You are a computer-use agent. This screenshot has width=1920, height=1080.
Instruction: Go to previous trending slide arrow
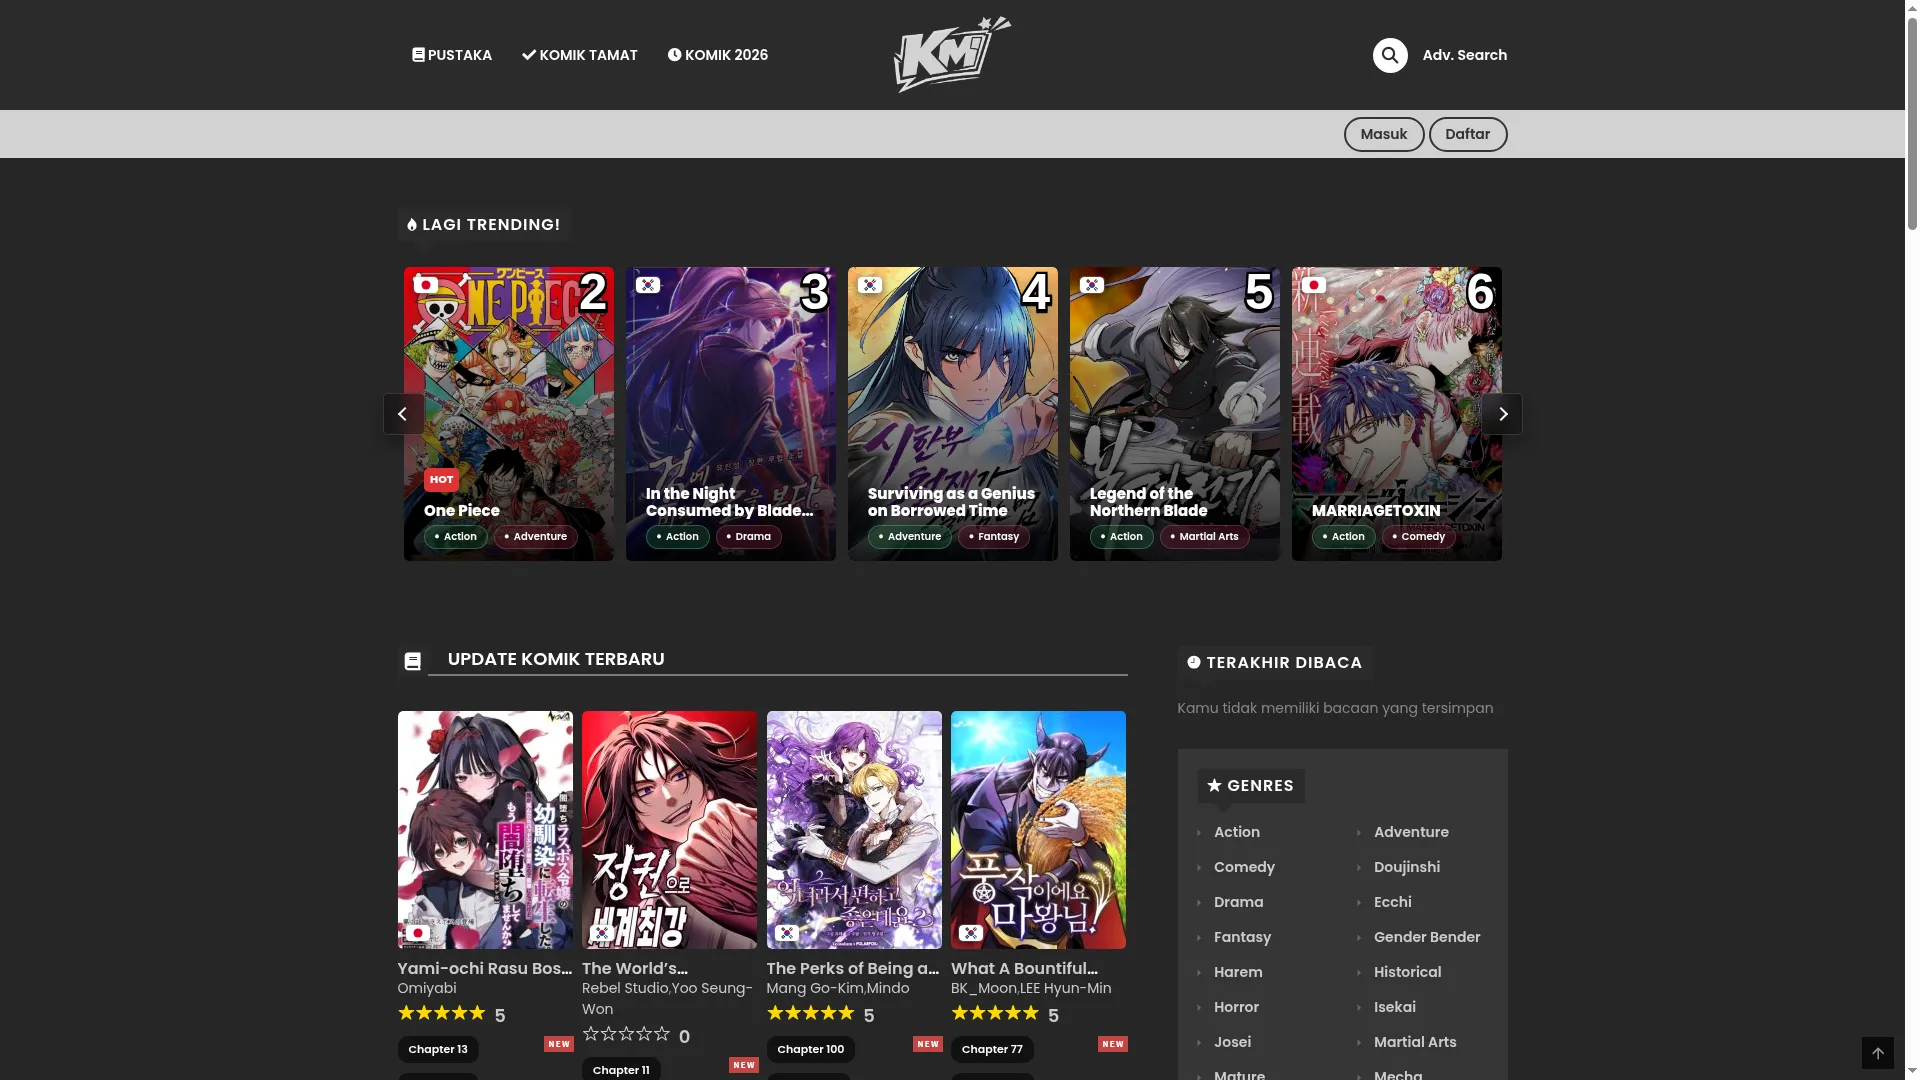pyautogui.click(x=403, y=414)
